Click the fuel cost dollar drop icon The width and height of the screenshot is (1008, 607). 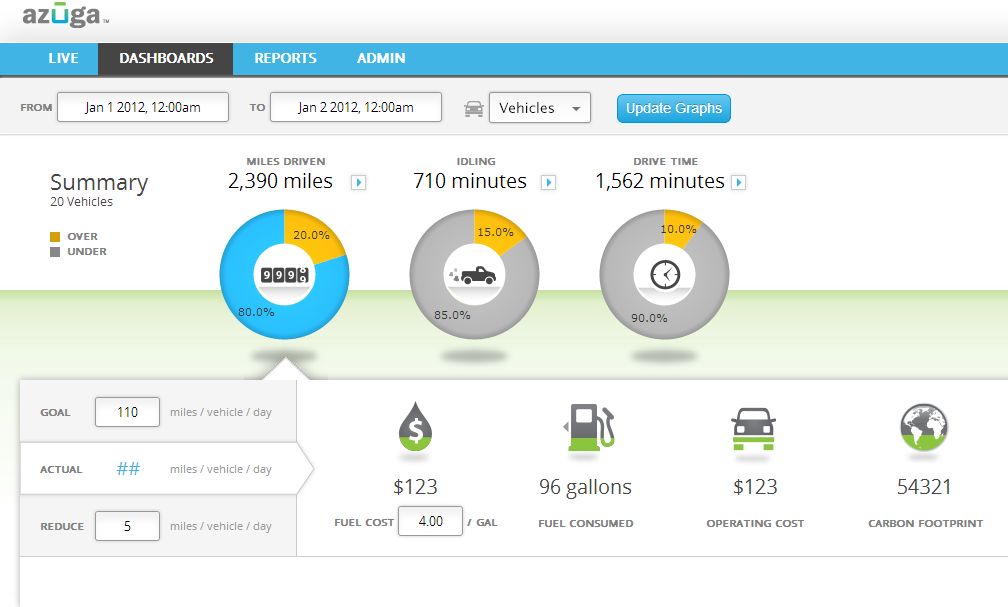pos(415,426)
